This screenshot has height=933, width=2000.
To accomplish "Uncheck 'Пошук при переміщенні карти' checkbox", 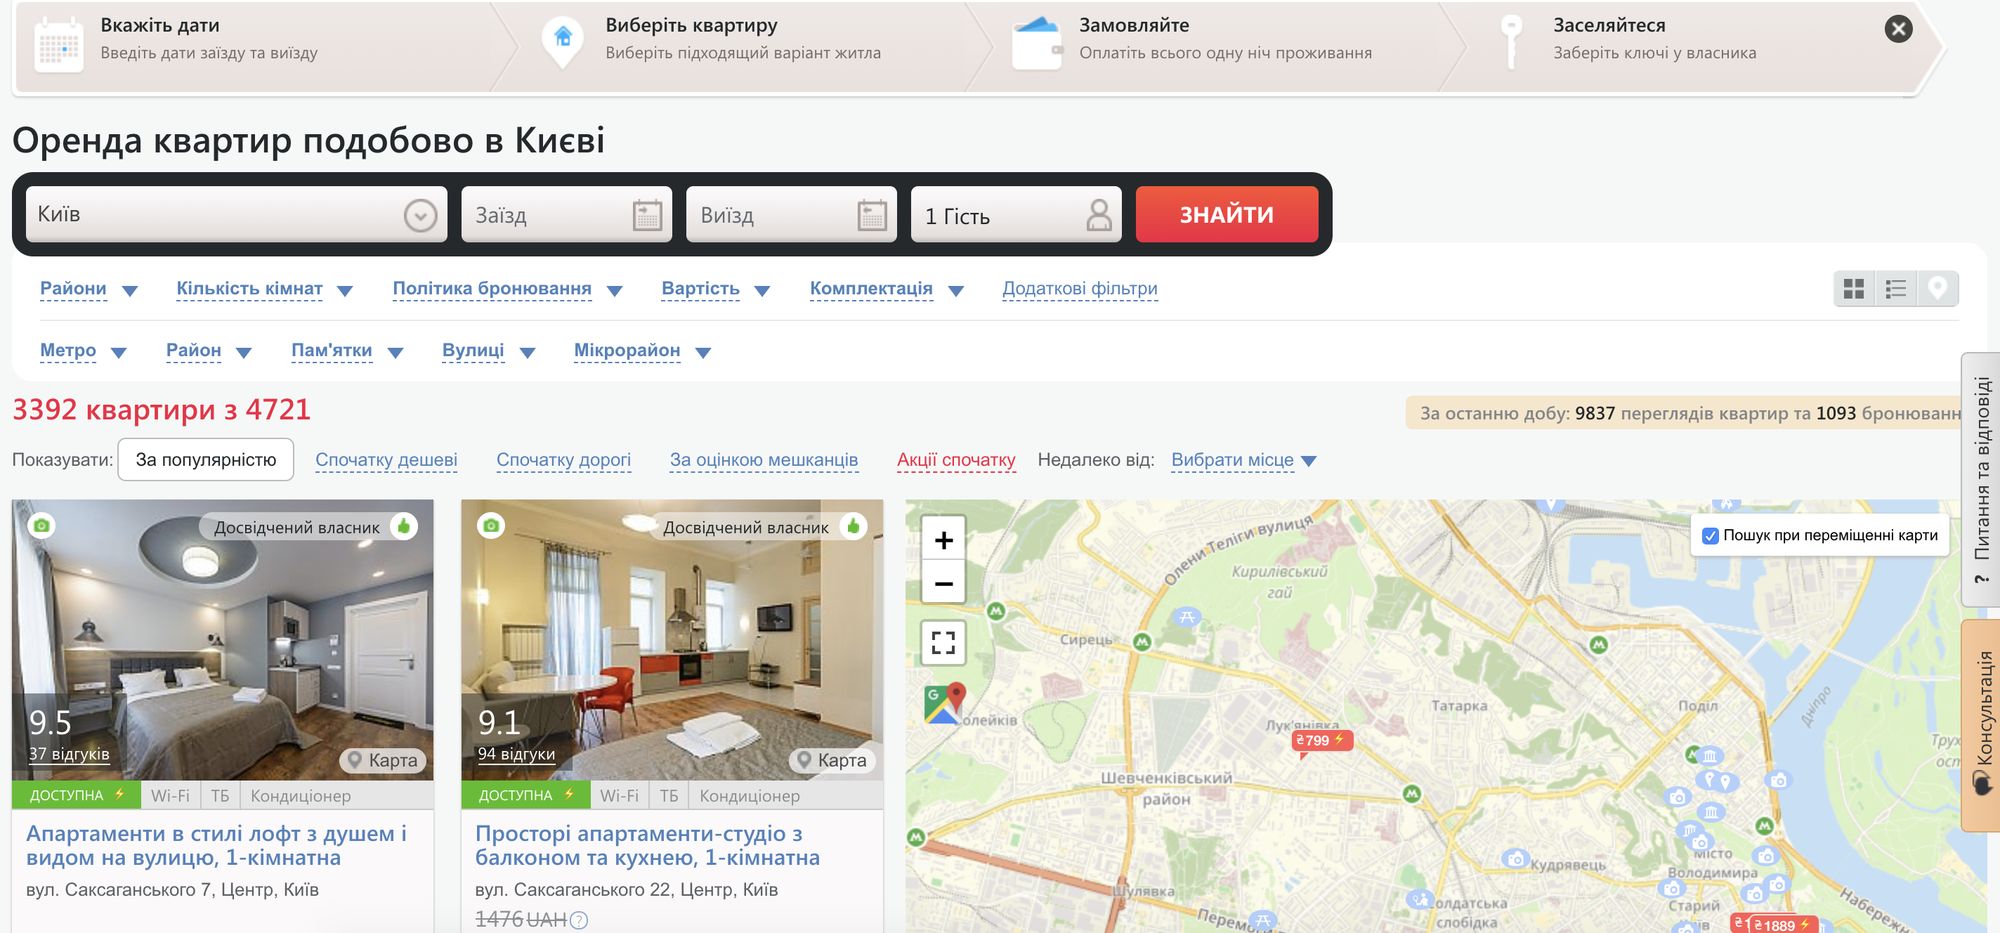I will coord(1710,536).
